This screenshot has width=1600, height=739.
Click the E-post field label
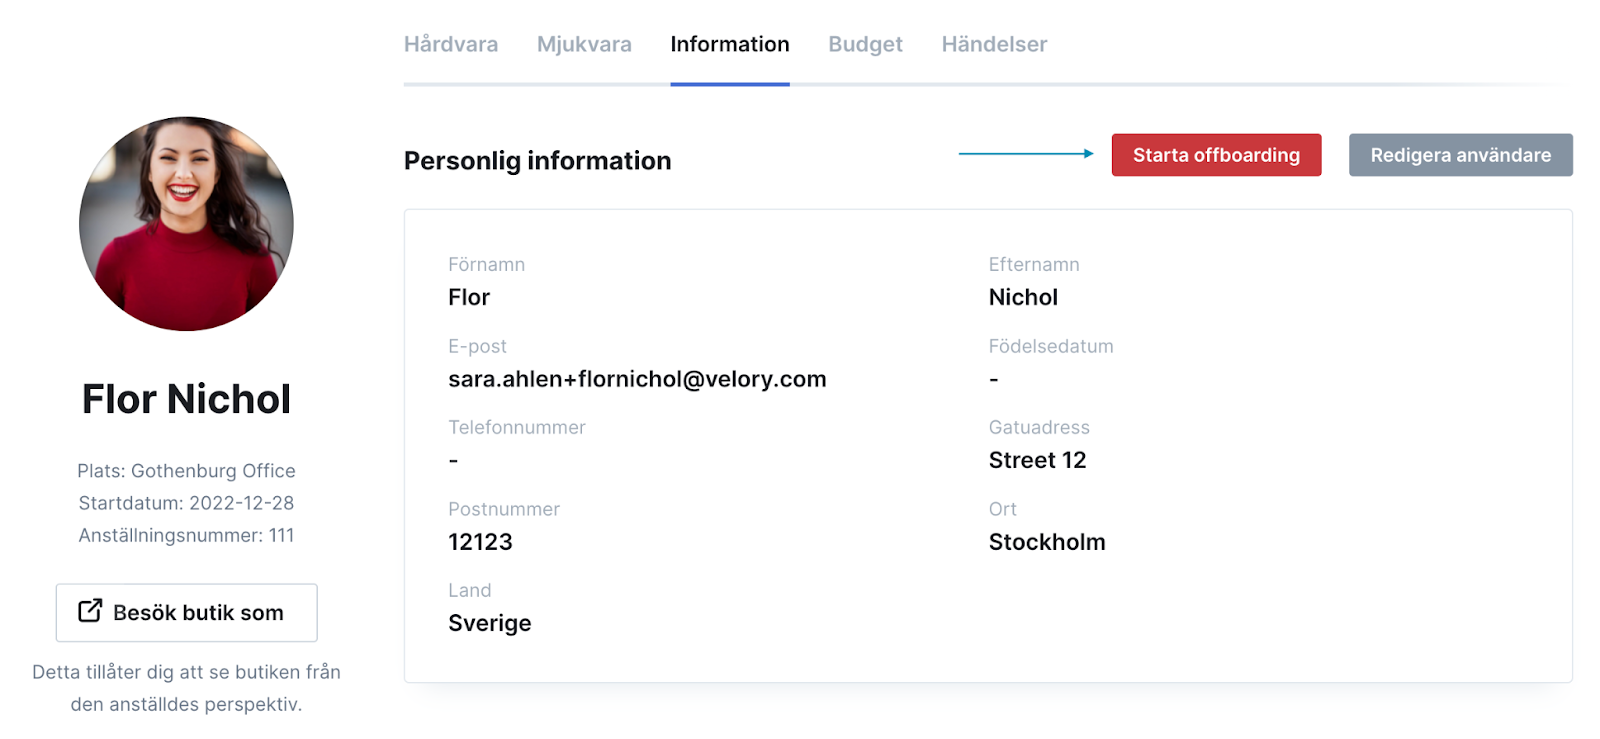[477, 346]
